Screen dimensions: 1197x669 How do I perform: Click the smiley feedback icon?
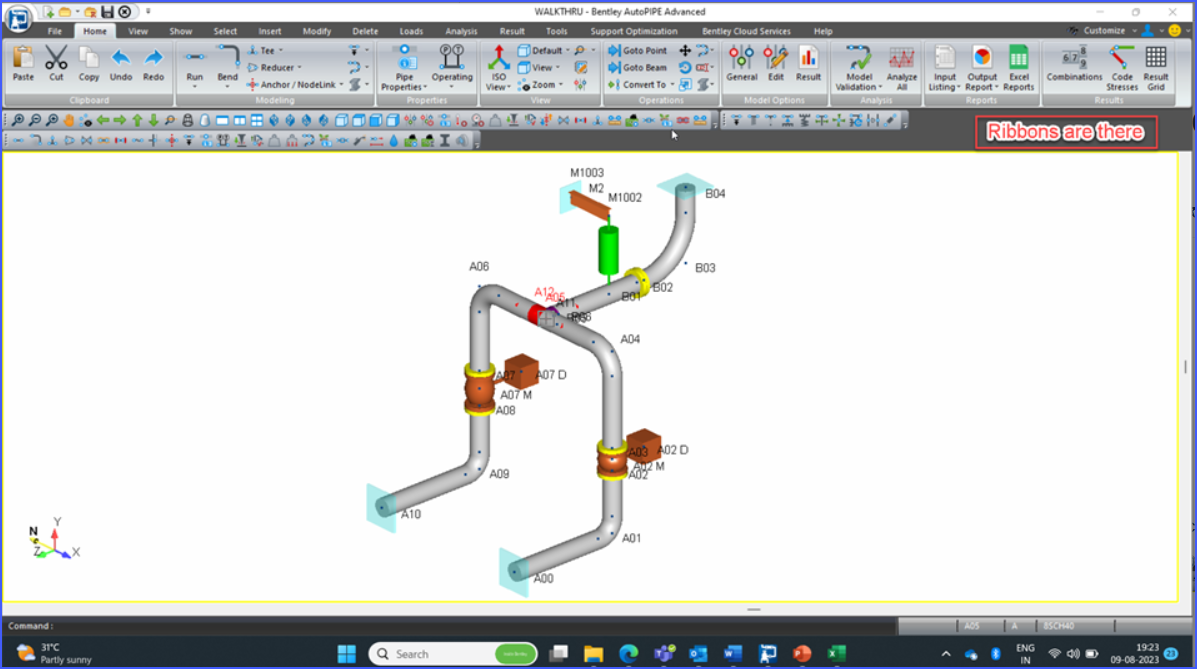[x=1175, y=31]
